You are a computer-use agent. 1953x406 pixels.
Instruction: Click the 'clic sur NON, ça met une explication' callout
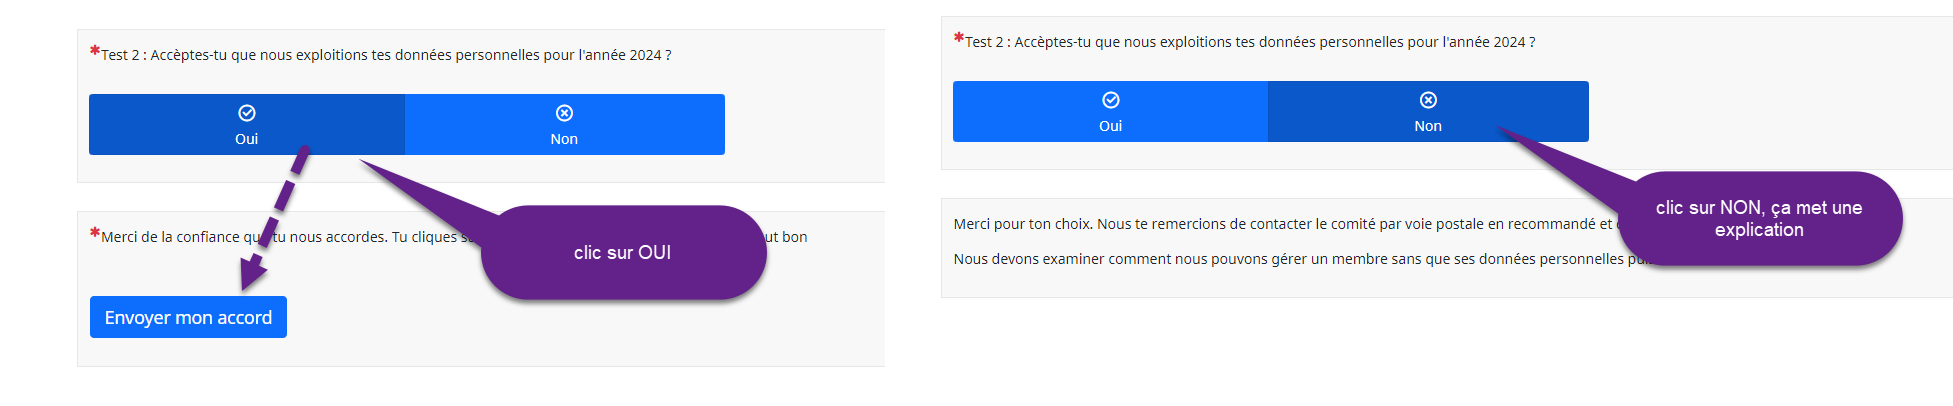coord(1758,219)
